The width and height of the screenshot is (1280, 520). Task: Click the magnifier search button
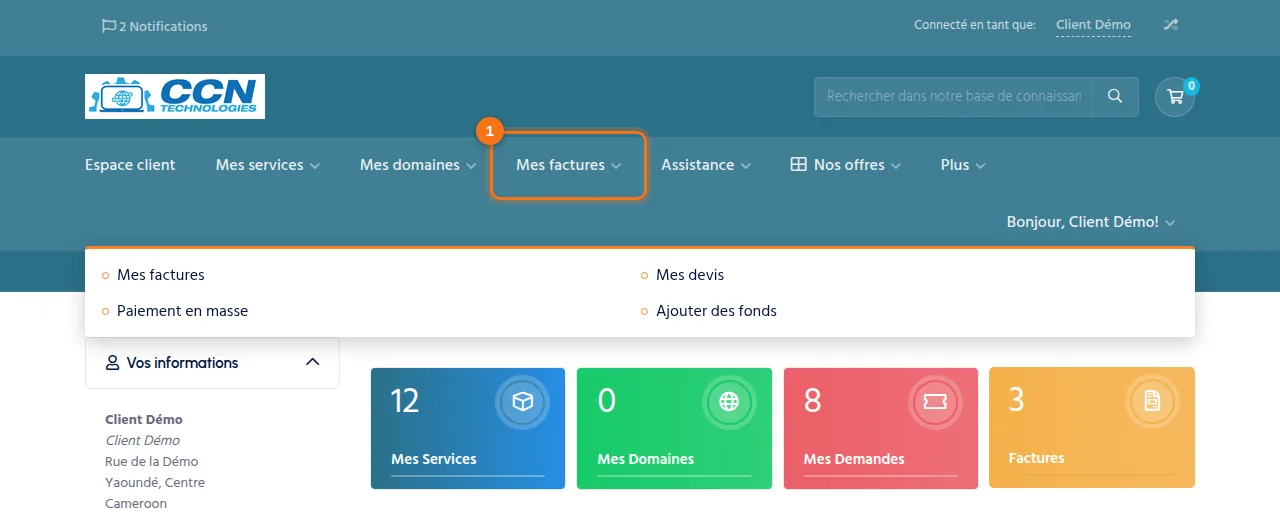point(1115,97)
